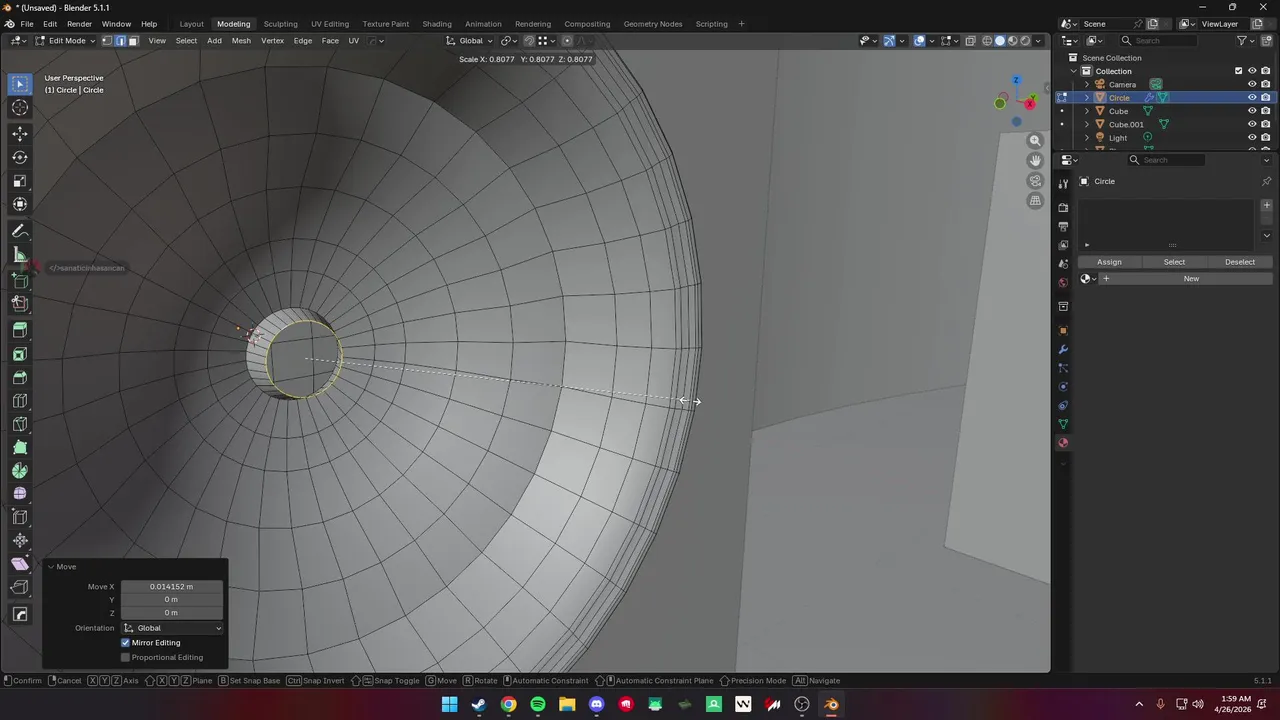Viewport: 1280px width, 720px height.
Task: Enable edge select mode
Action: [x=120, y=41]
